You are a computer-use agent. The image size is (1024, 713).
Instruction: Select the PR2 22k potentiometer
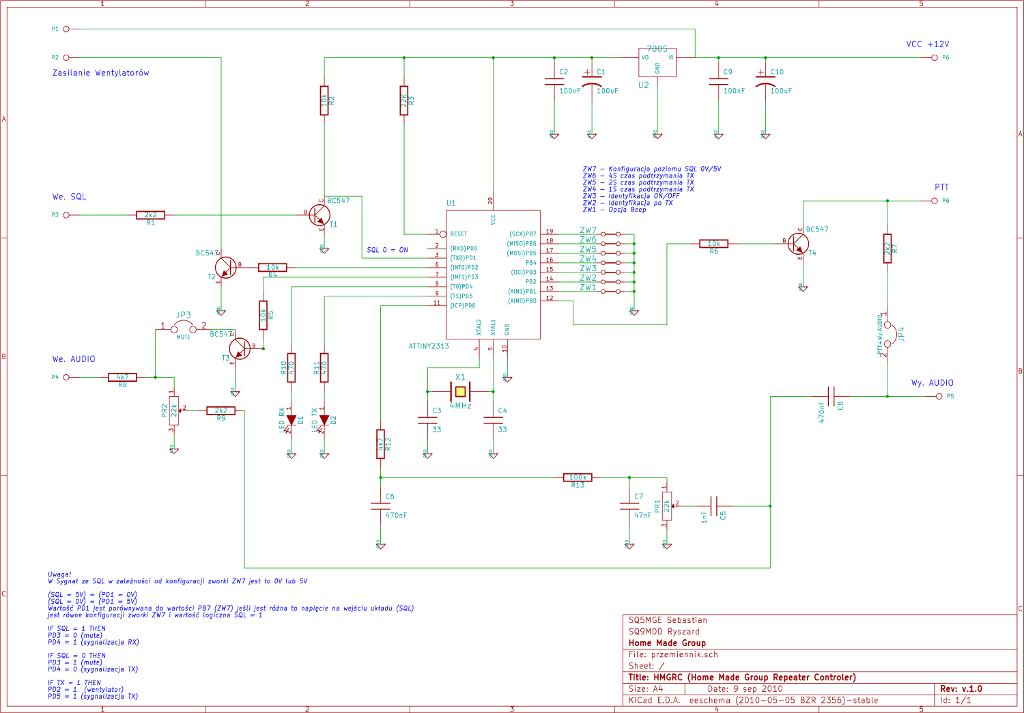[175, 410]
